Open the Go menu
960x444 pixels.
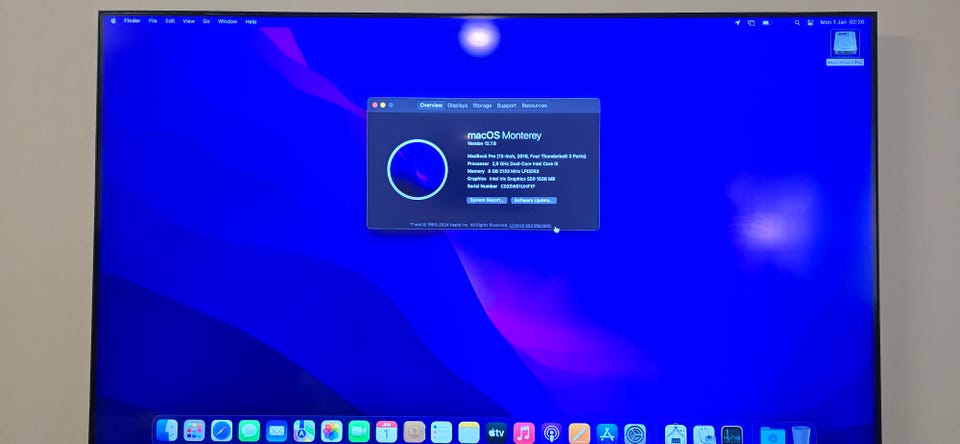tap(206, 21)
